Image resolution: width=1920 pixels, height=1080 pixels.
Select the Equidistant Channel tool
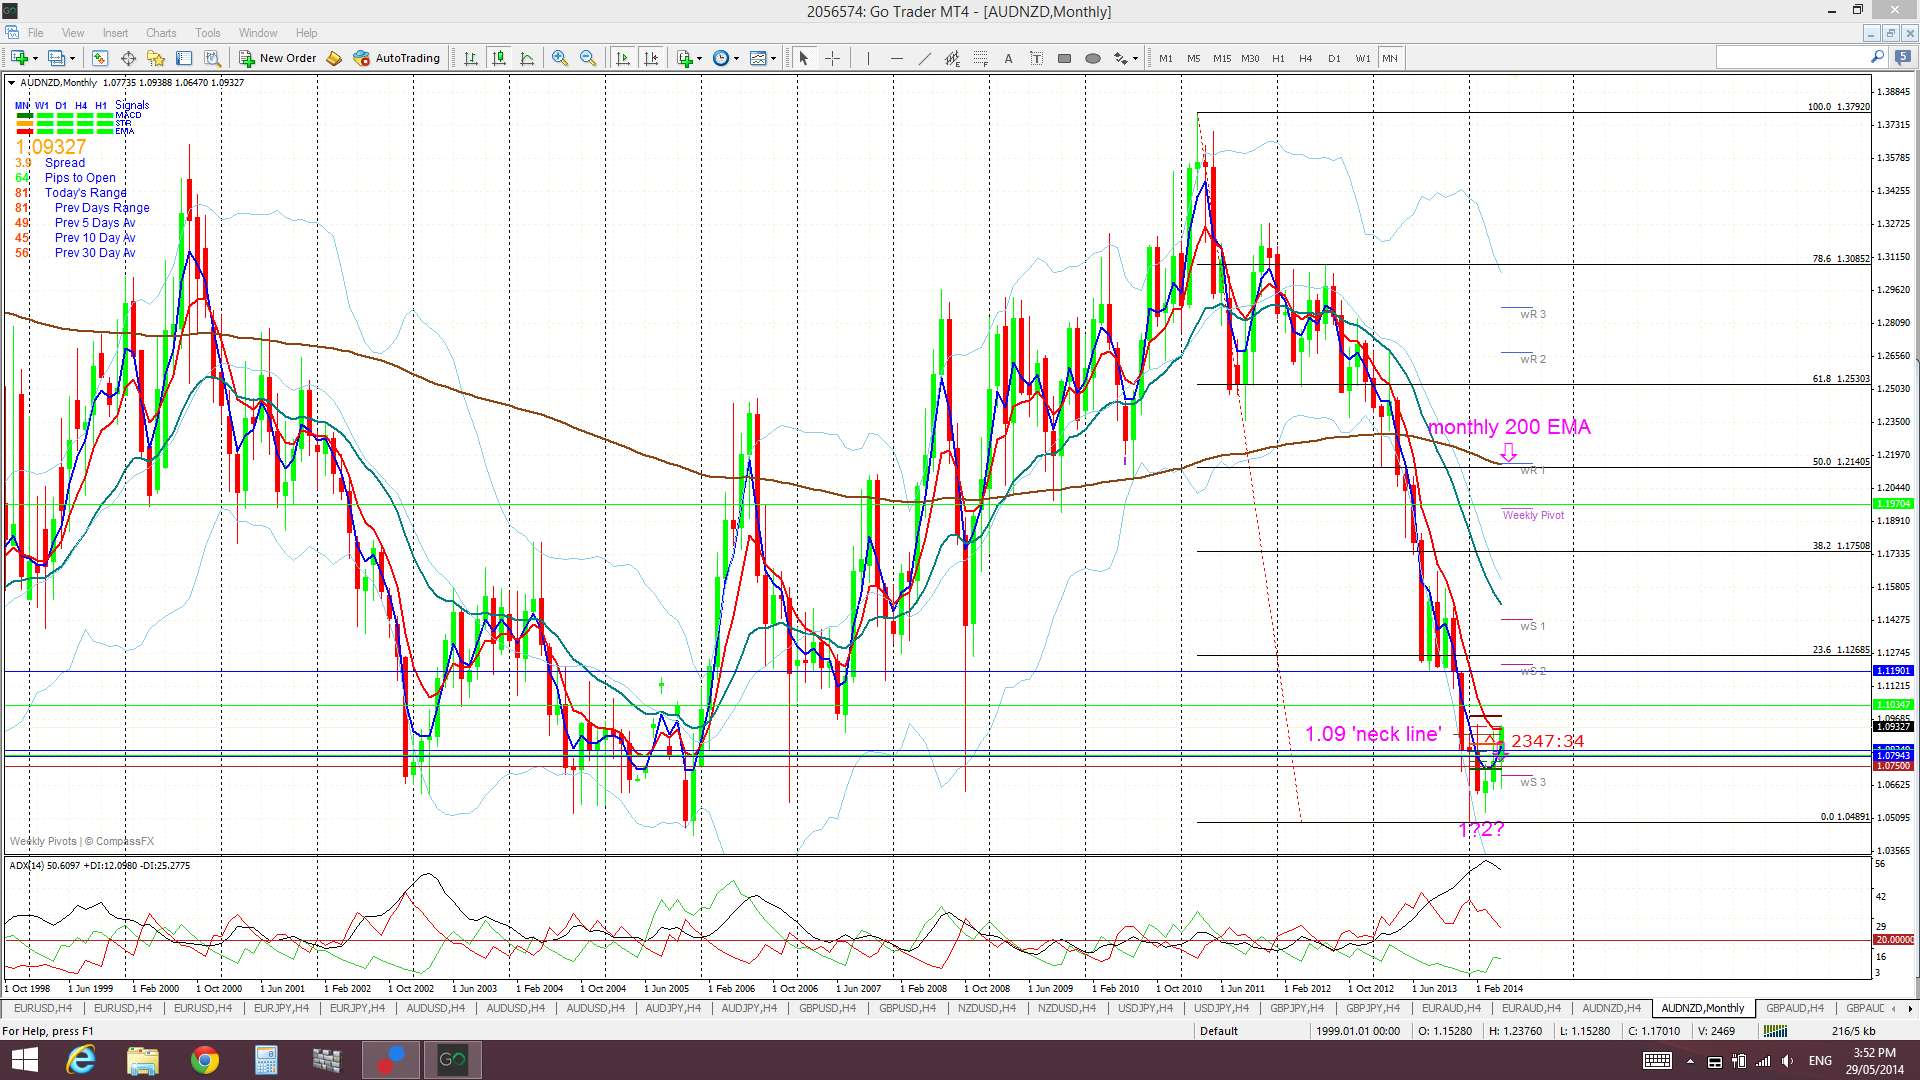[x=952, y=58]
